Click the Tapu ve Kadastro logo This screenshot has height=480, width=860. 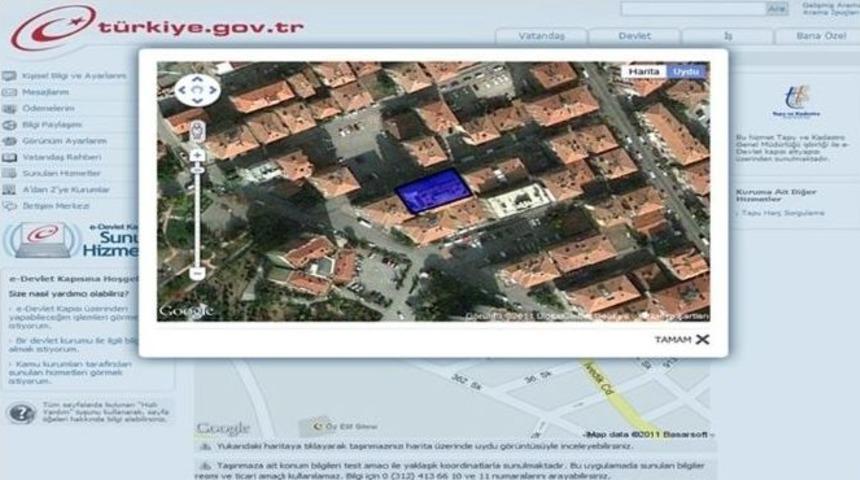pyautogui.click(x=796, y=100)
